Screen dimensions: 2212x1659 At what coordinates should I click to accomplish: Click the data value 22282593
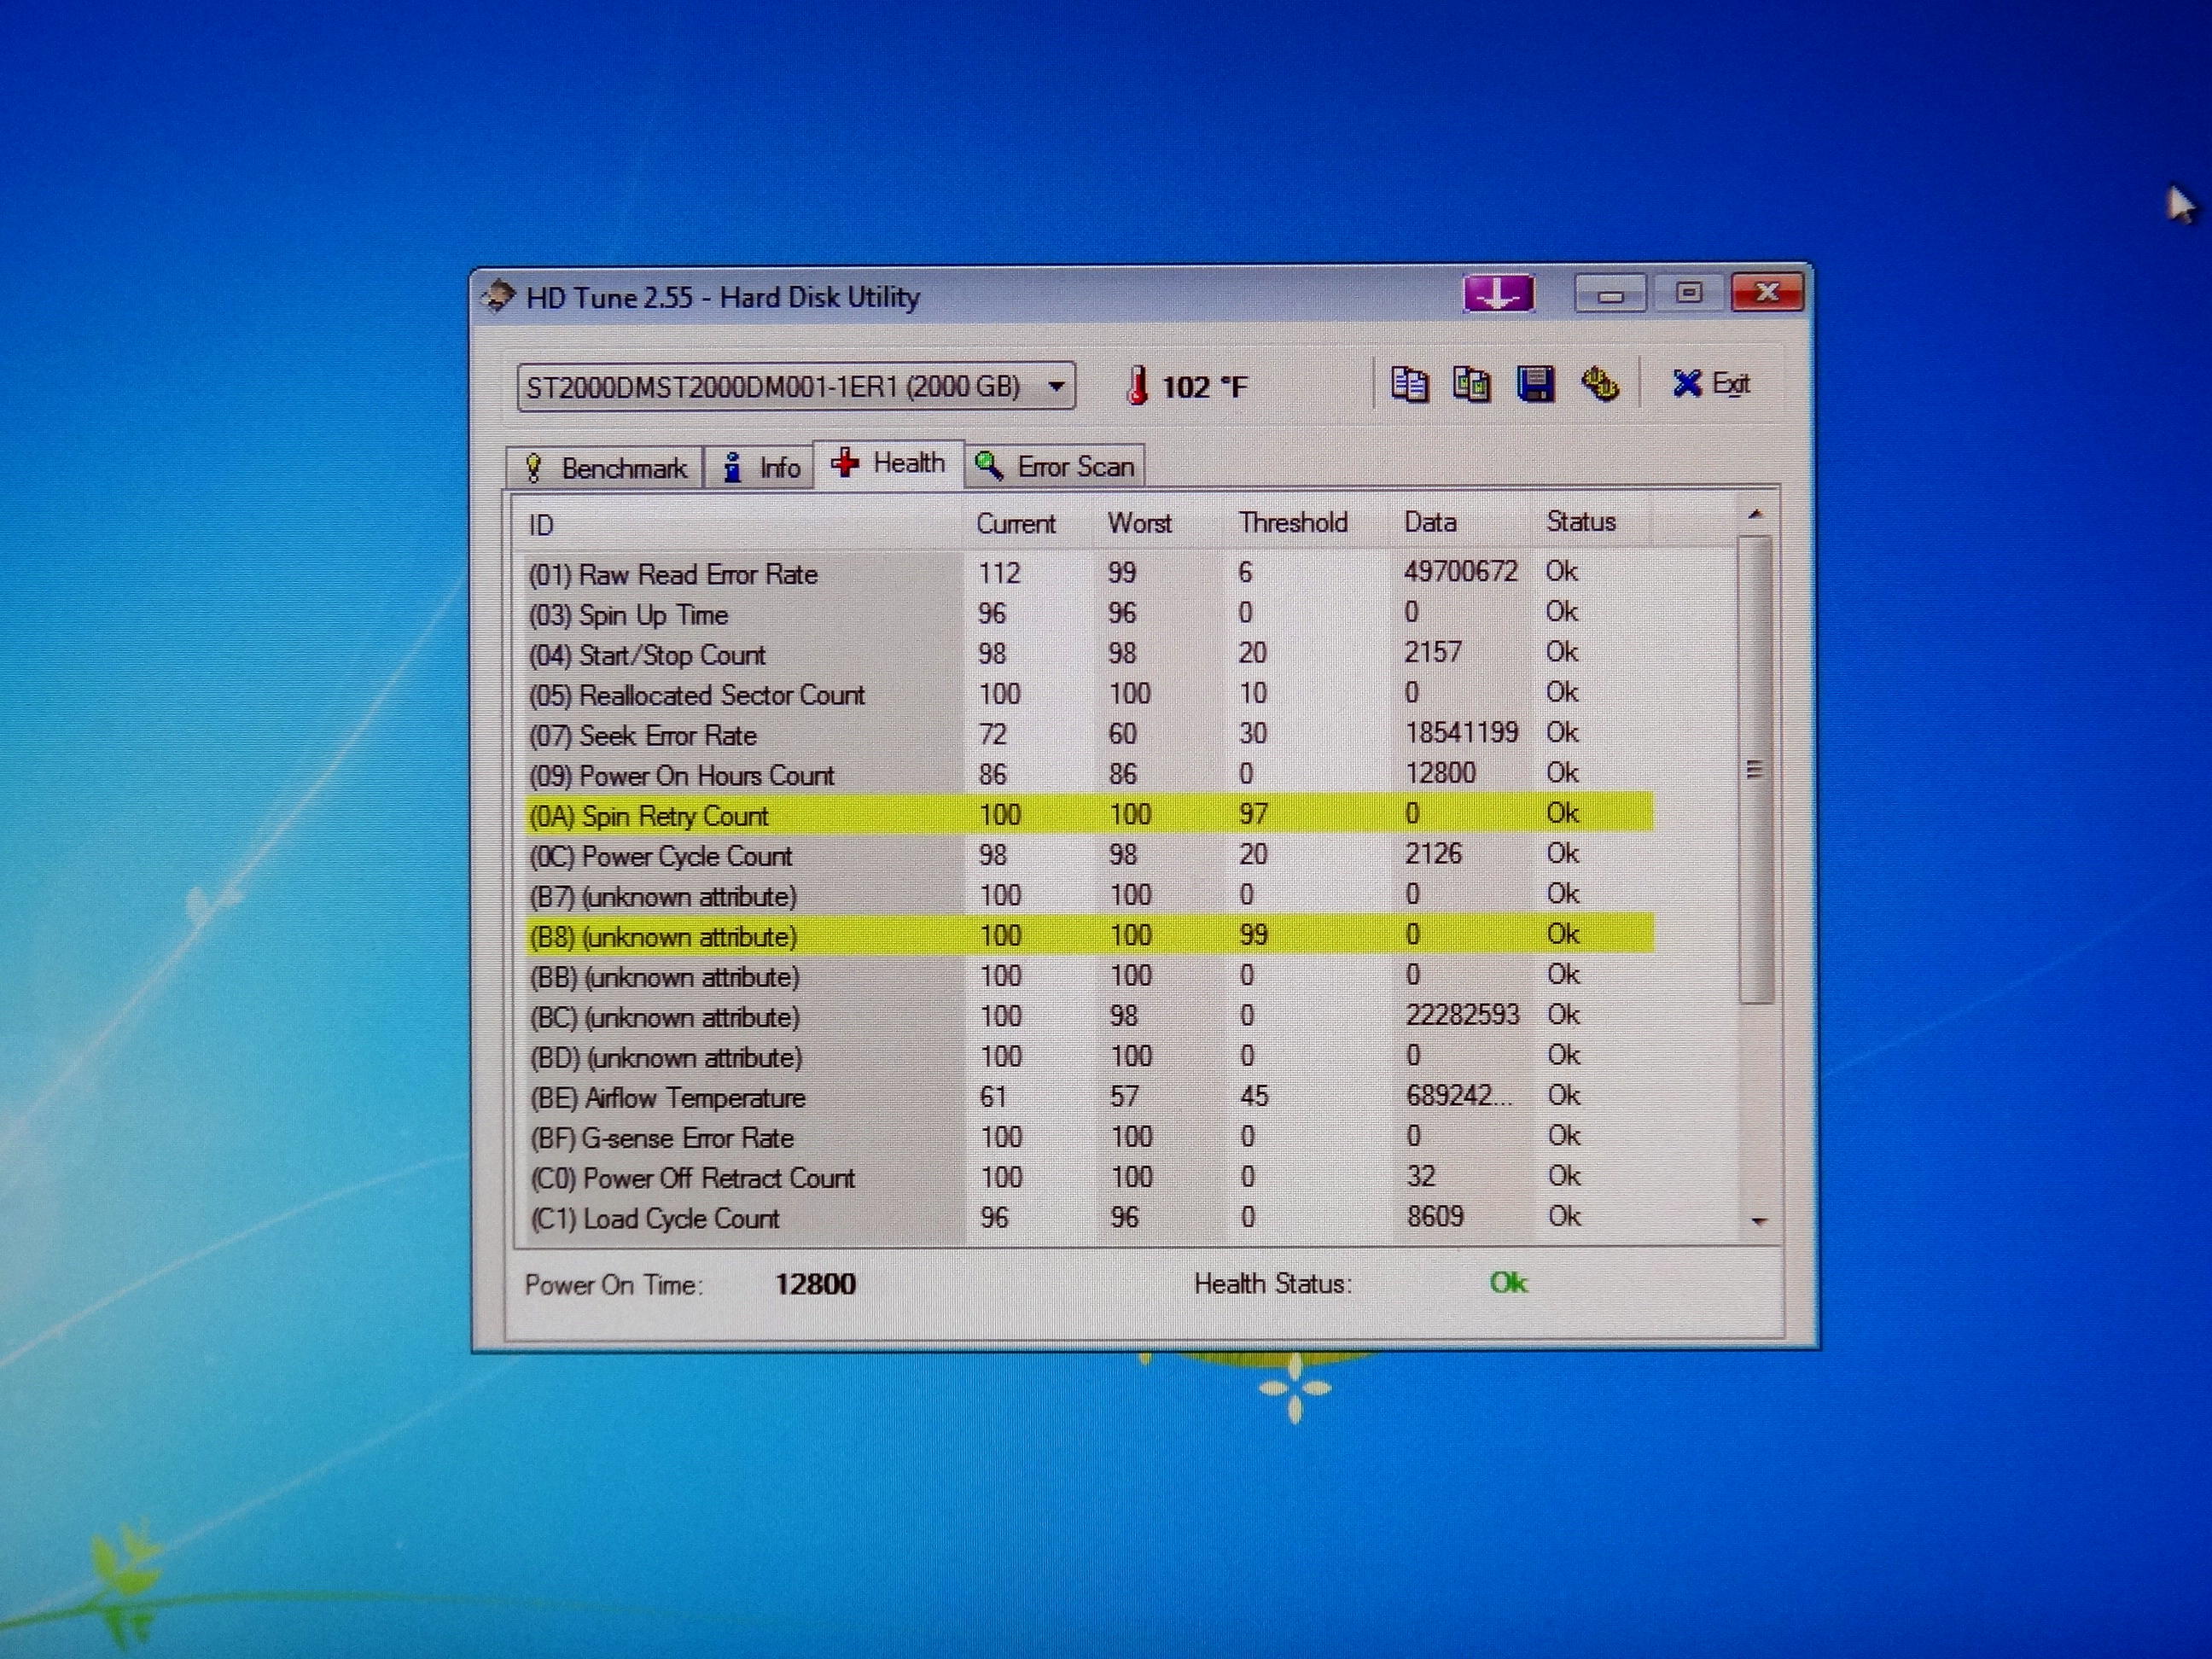[x=1462, y=1015]
